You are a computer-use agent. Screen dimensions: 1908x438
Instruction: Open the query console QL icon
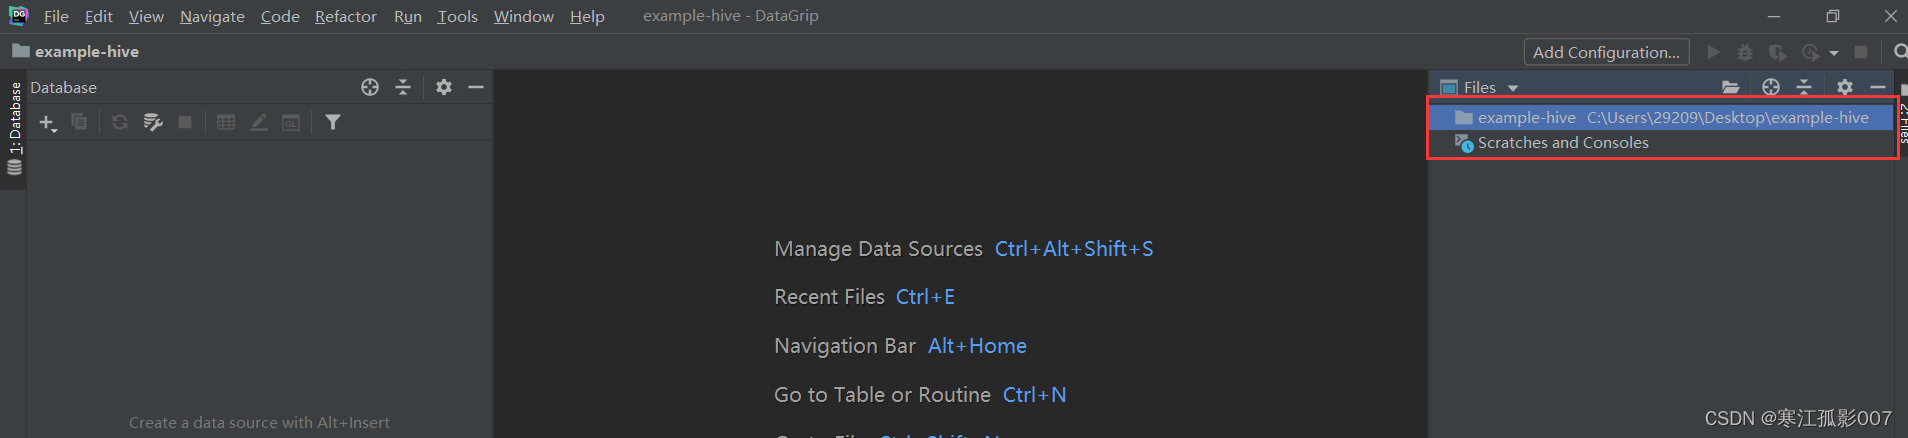point(291,122)
